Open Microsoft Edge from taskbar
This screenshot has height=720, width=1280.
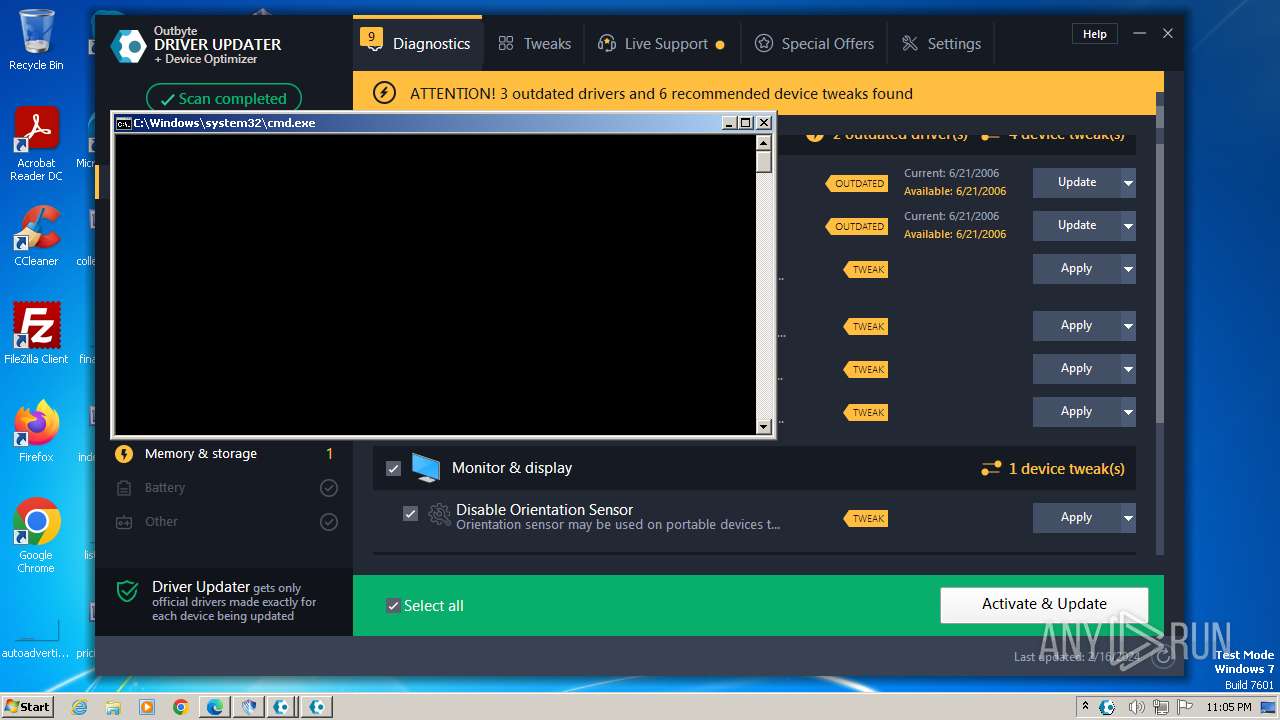click(215, 707)
